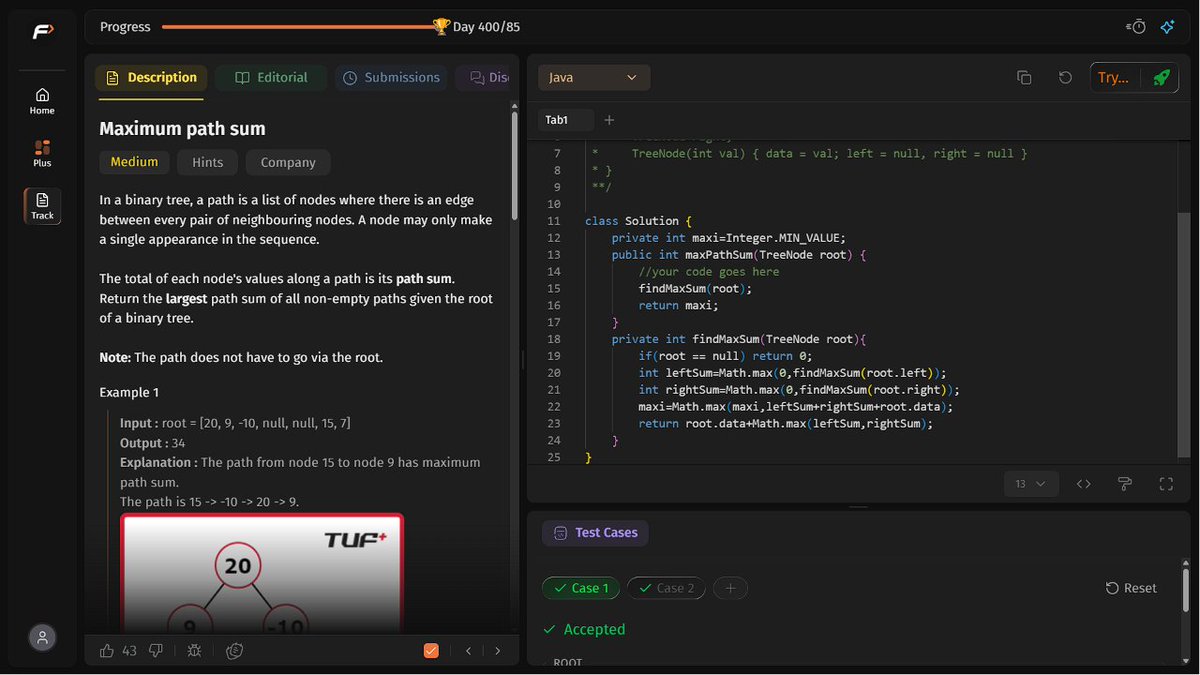The image size is (1200, 675).
Task: Switch to the Description tab
Action: (150, 77)
